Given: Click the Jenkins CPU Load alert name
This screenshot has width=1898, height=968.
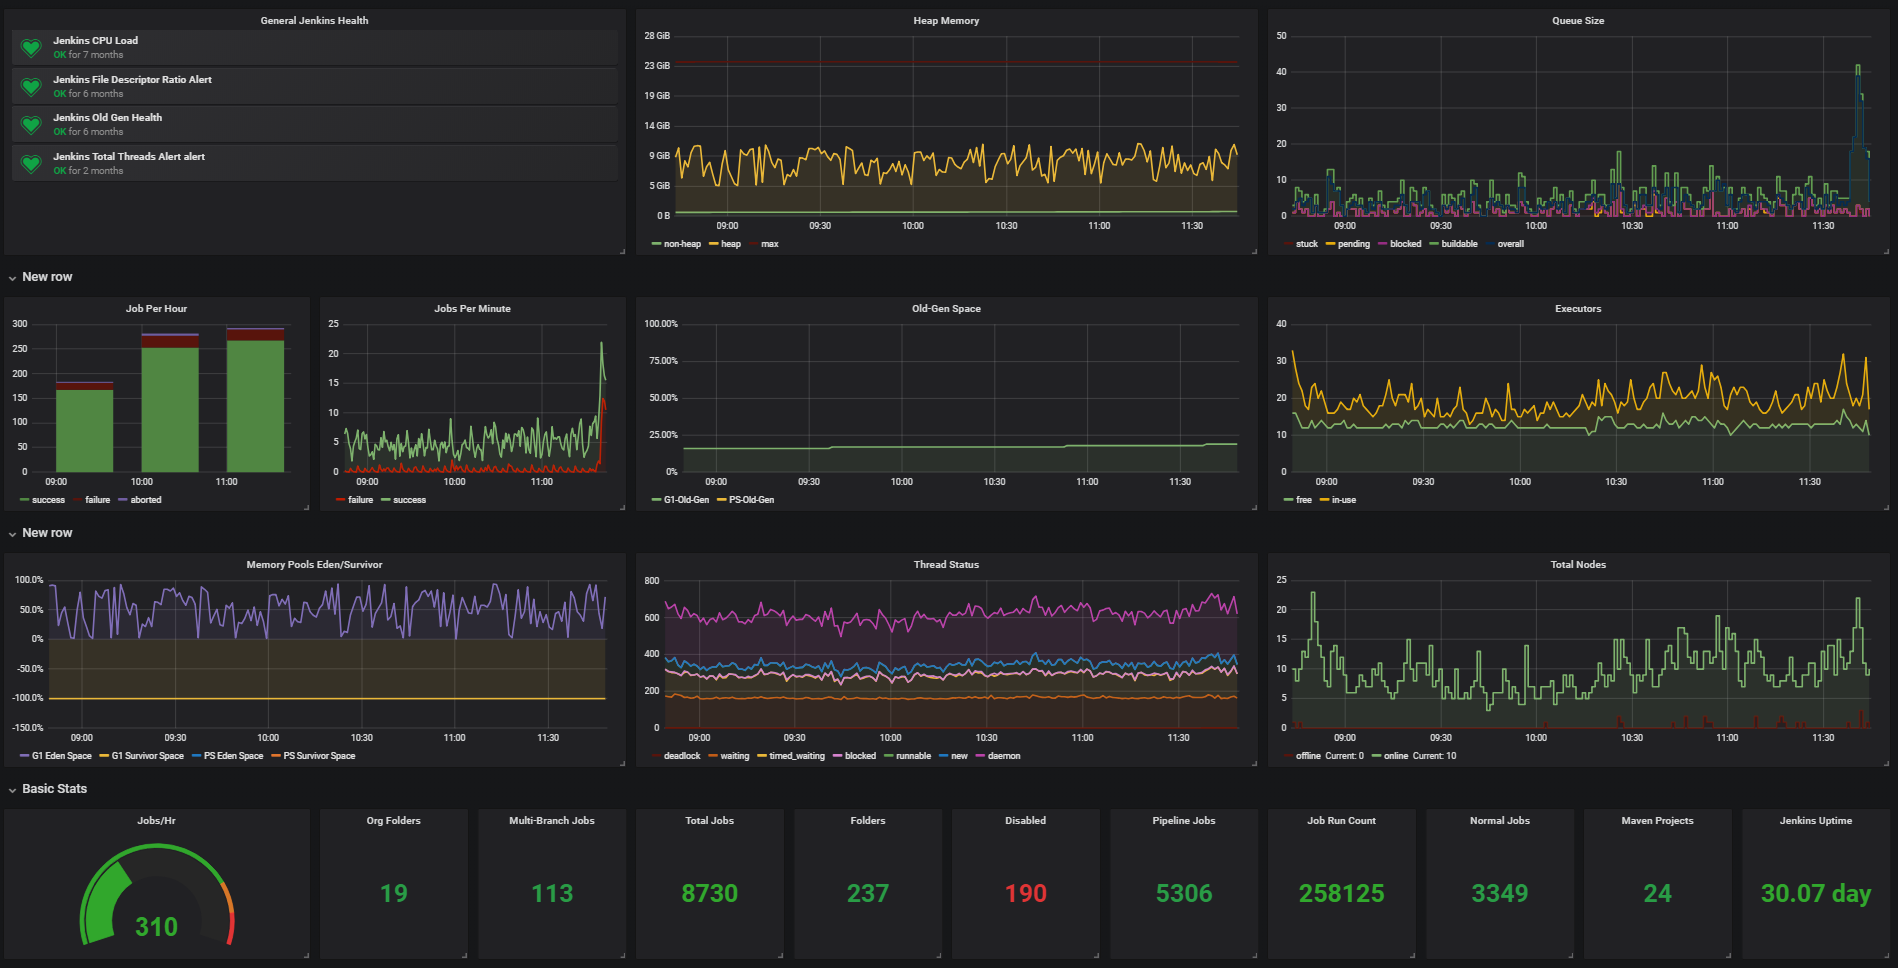Looking at the screenshot, I should coord(95,41).
